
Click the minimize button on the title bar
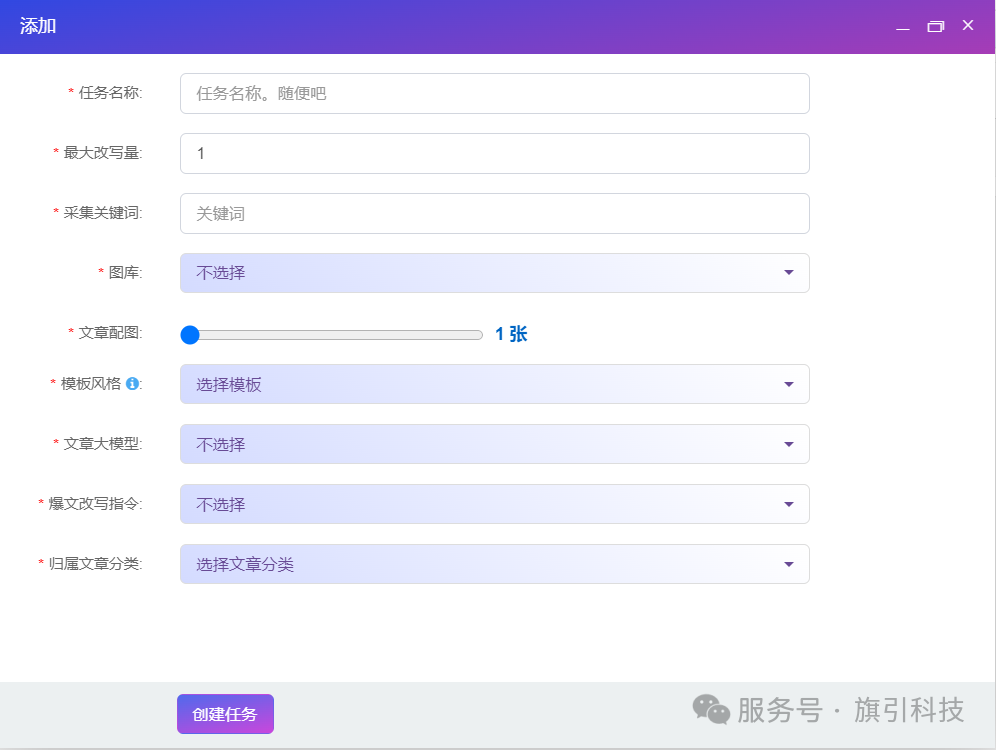coord(903,26)
